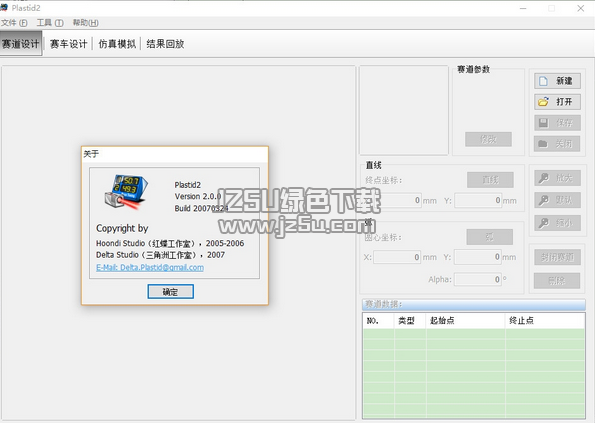The height and width of the screenshot is (423, 595).
Task: Click the Plastid2 app icon in title bar
Action: click(x=4, y=8)
